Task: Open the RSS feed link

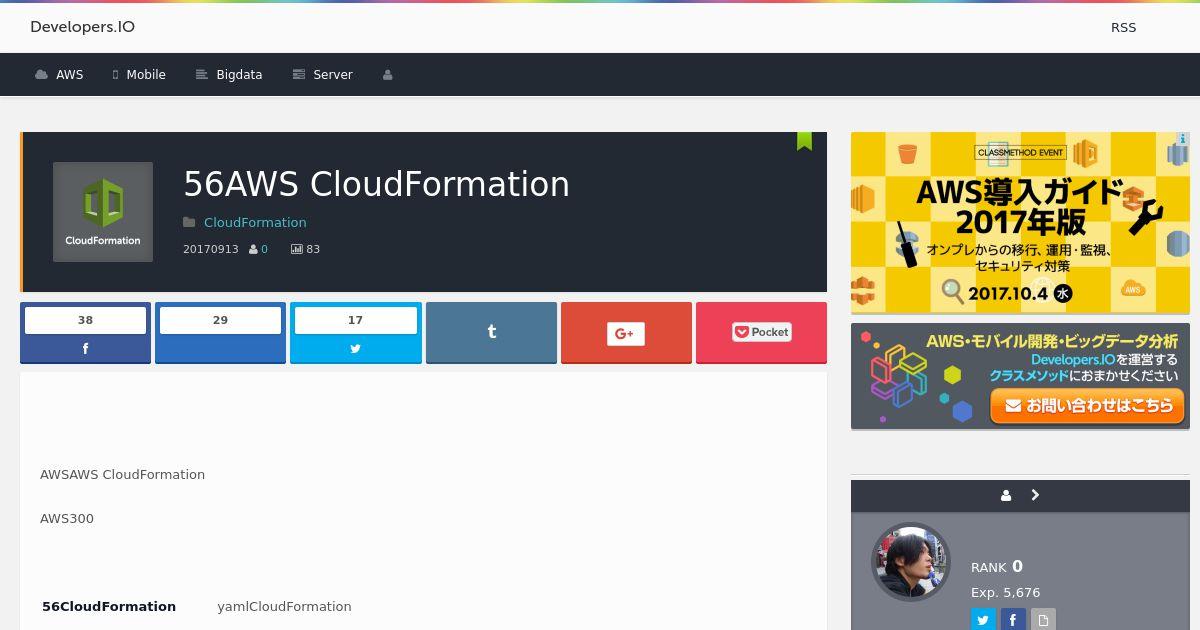Action: pos(1123,28)
